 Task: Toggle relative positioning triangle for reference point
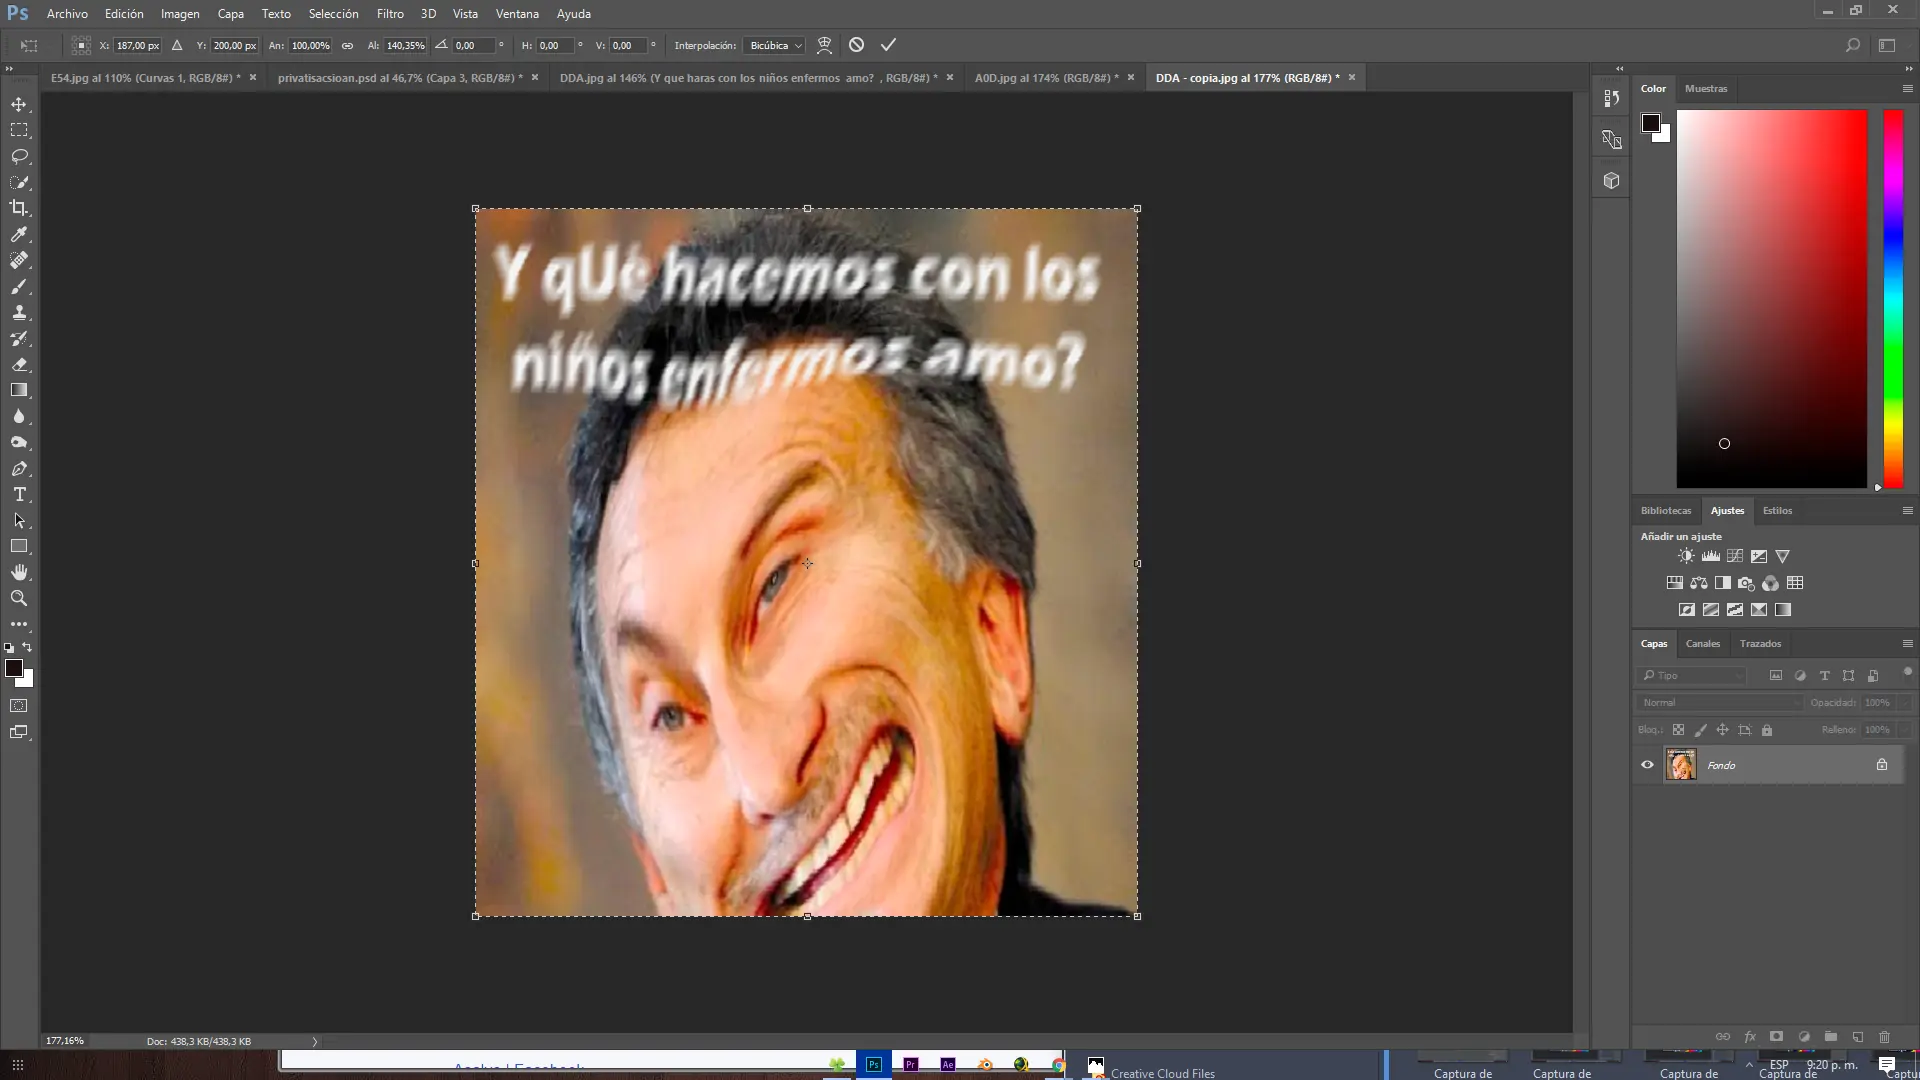pyautogui.click(x=177, y=45)
